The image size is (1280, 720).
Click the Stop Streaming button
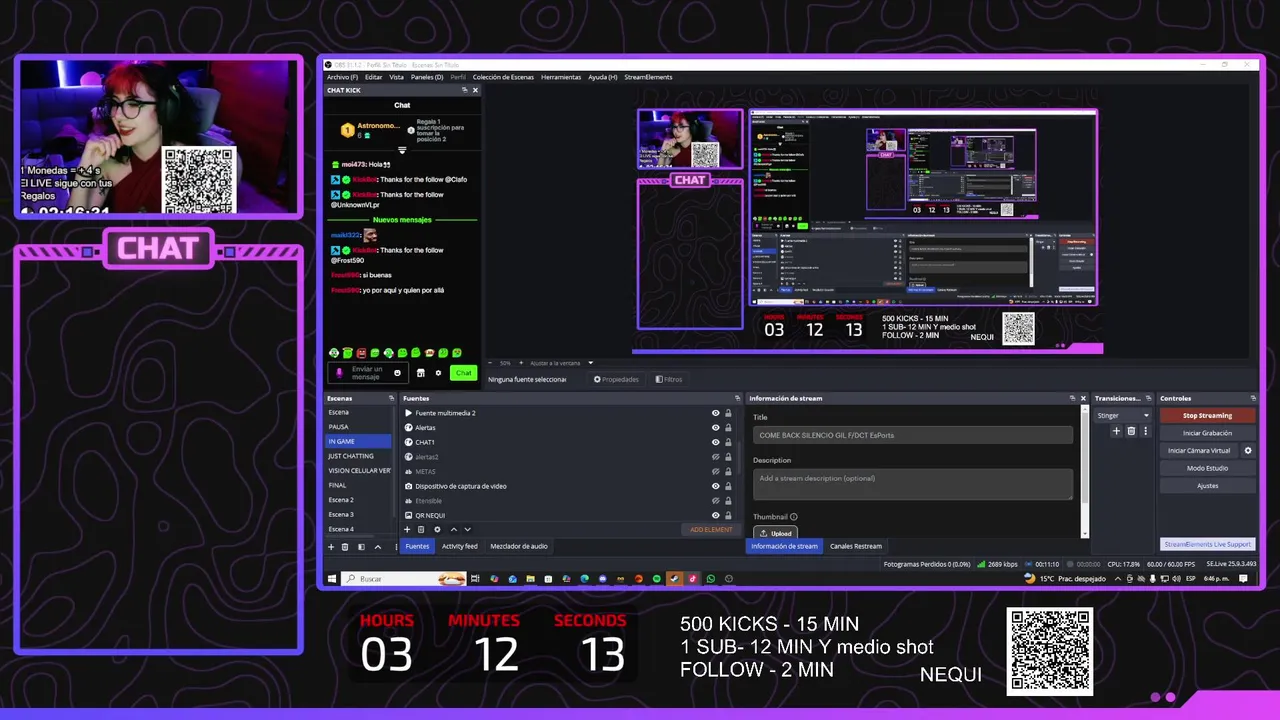(x=1207, y=415)
